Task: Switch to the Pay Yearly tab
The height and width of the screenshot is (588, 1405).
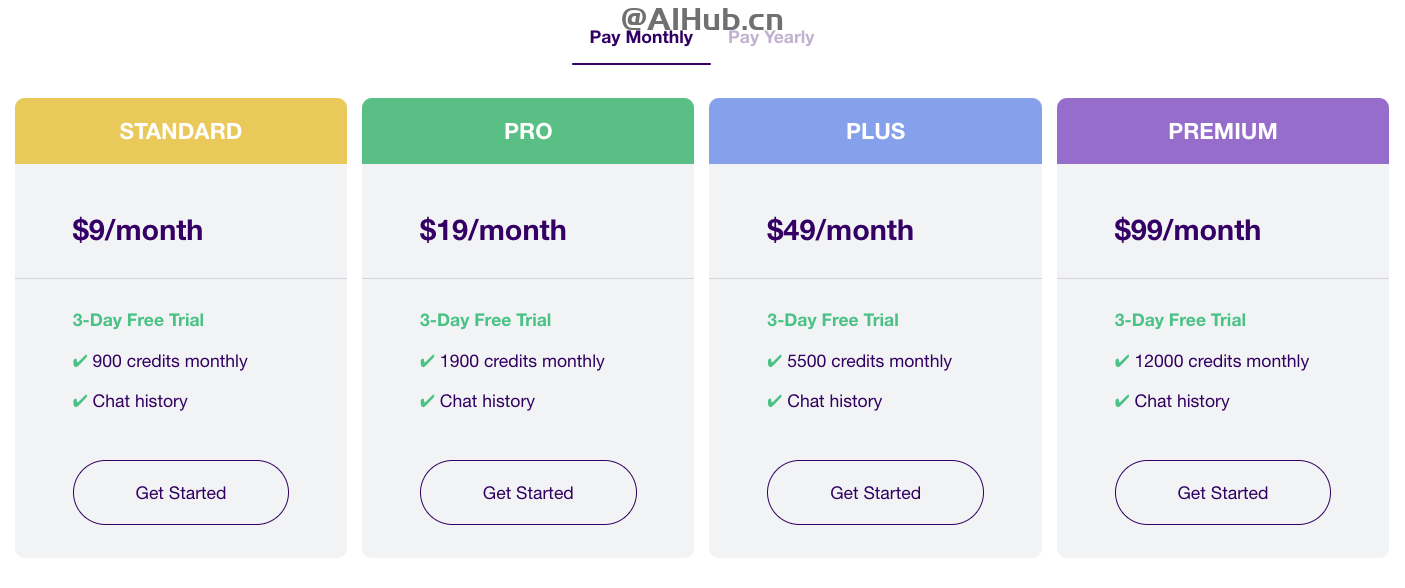Action: (771, 38)
